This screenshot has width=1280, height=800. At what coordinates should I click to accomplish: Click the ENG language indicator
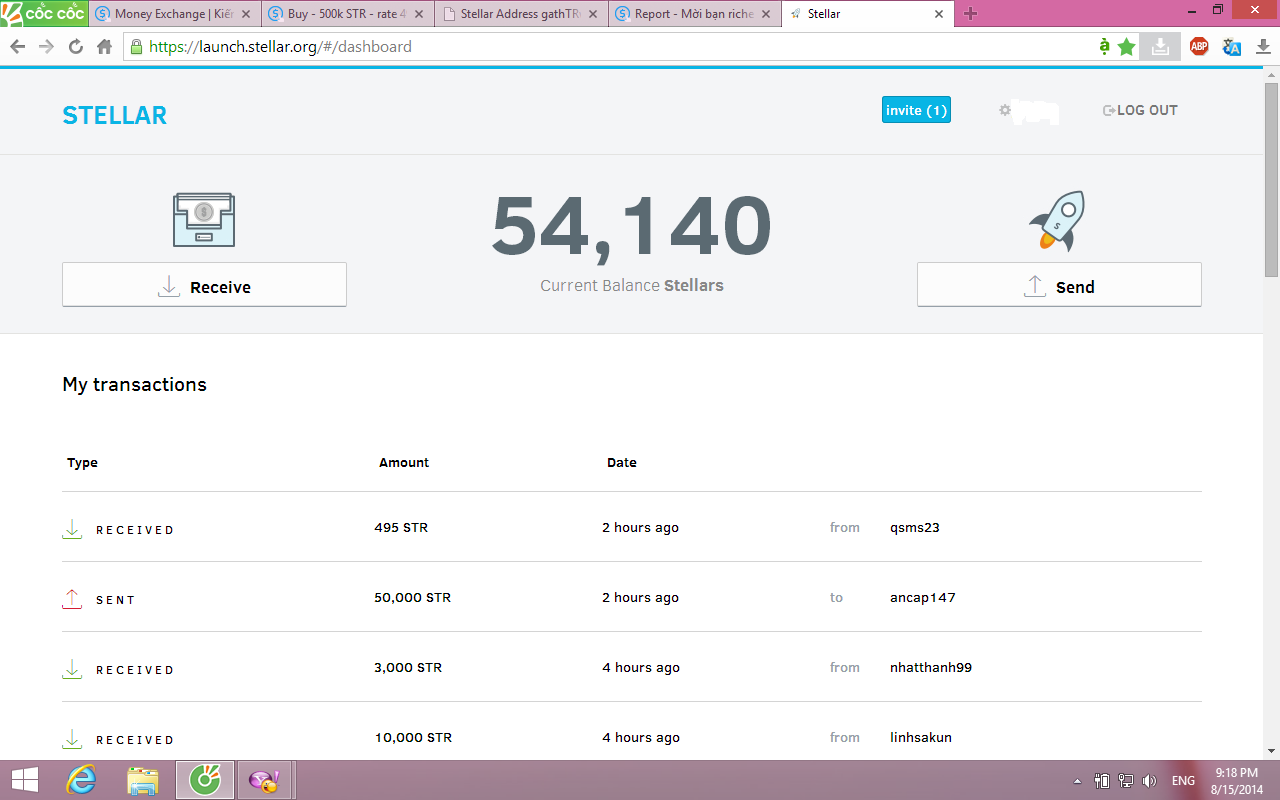click(1183, 781)
